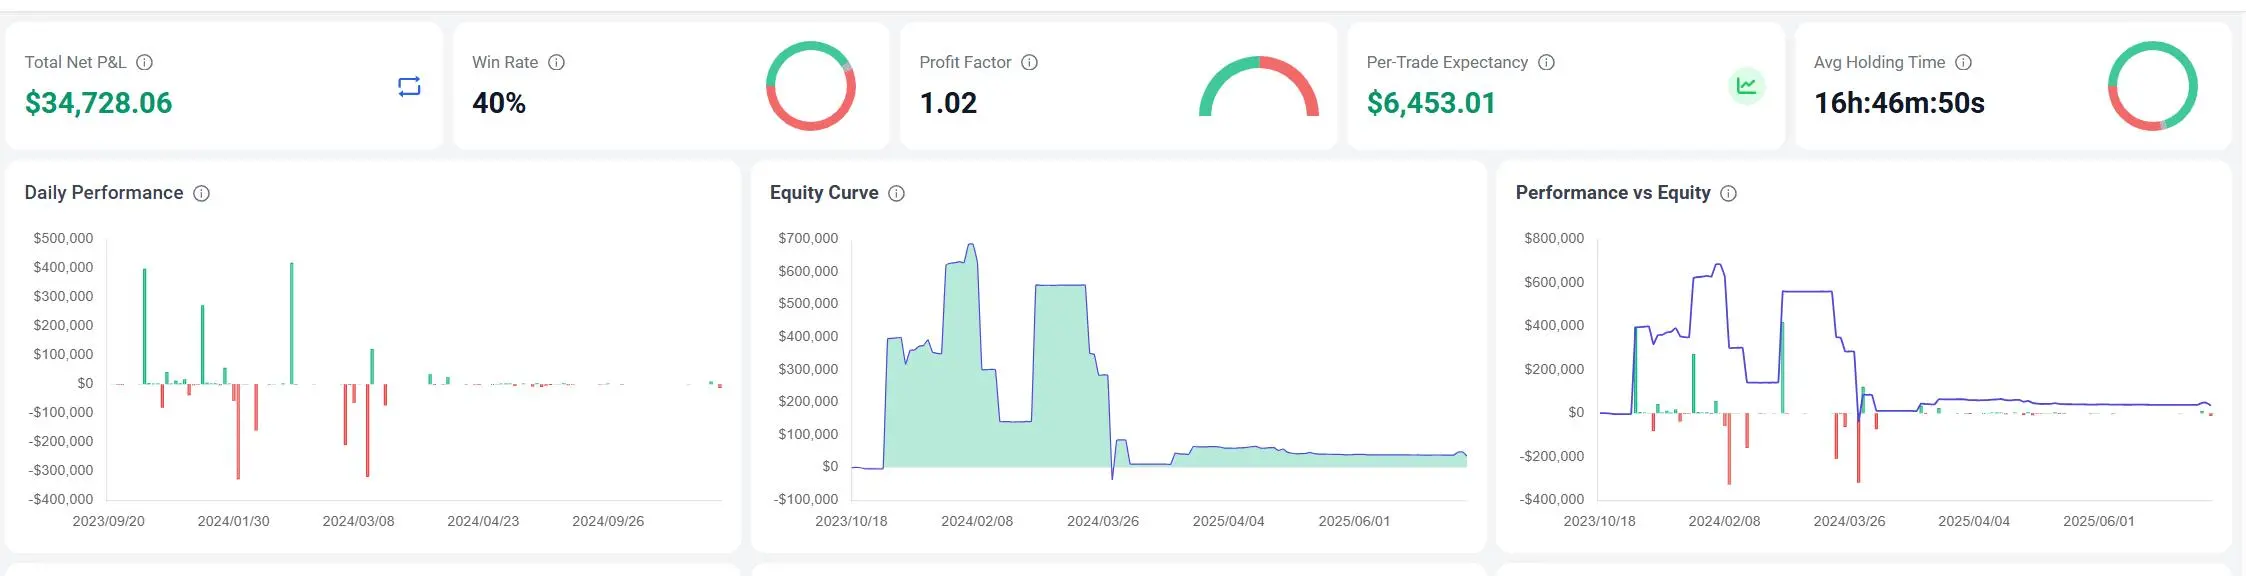2246x576 pixels.
Task: Show info for Per-Trade Expectancy
Action: coord(1546,62)
